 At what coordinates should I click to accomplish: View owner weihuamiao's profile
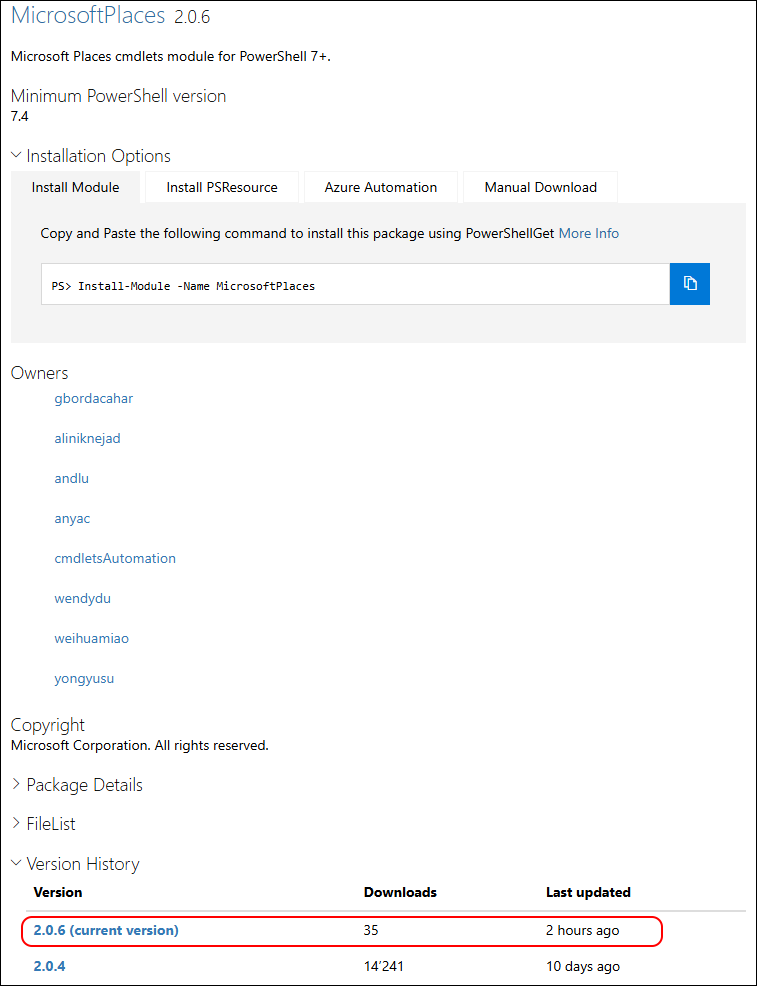[92, 638]
